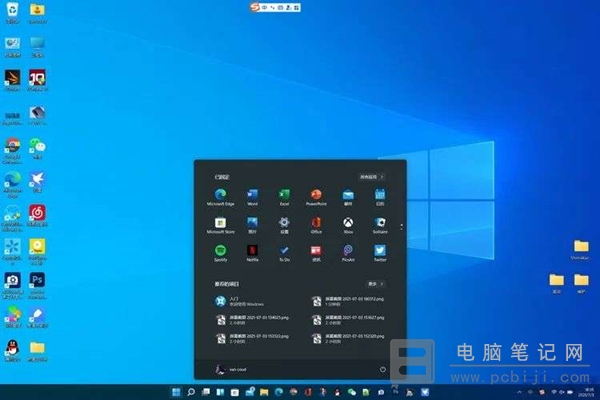The image size is (600, 400).
Task: Click the pinned apps page dots indicator
Action: (x=401, y=227)
